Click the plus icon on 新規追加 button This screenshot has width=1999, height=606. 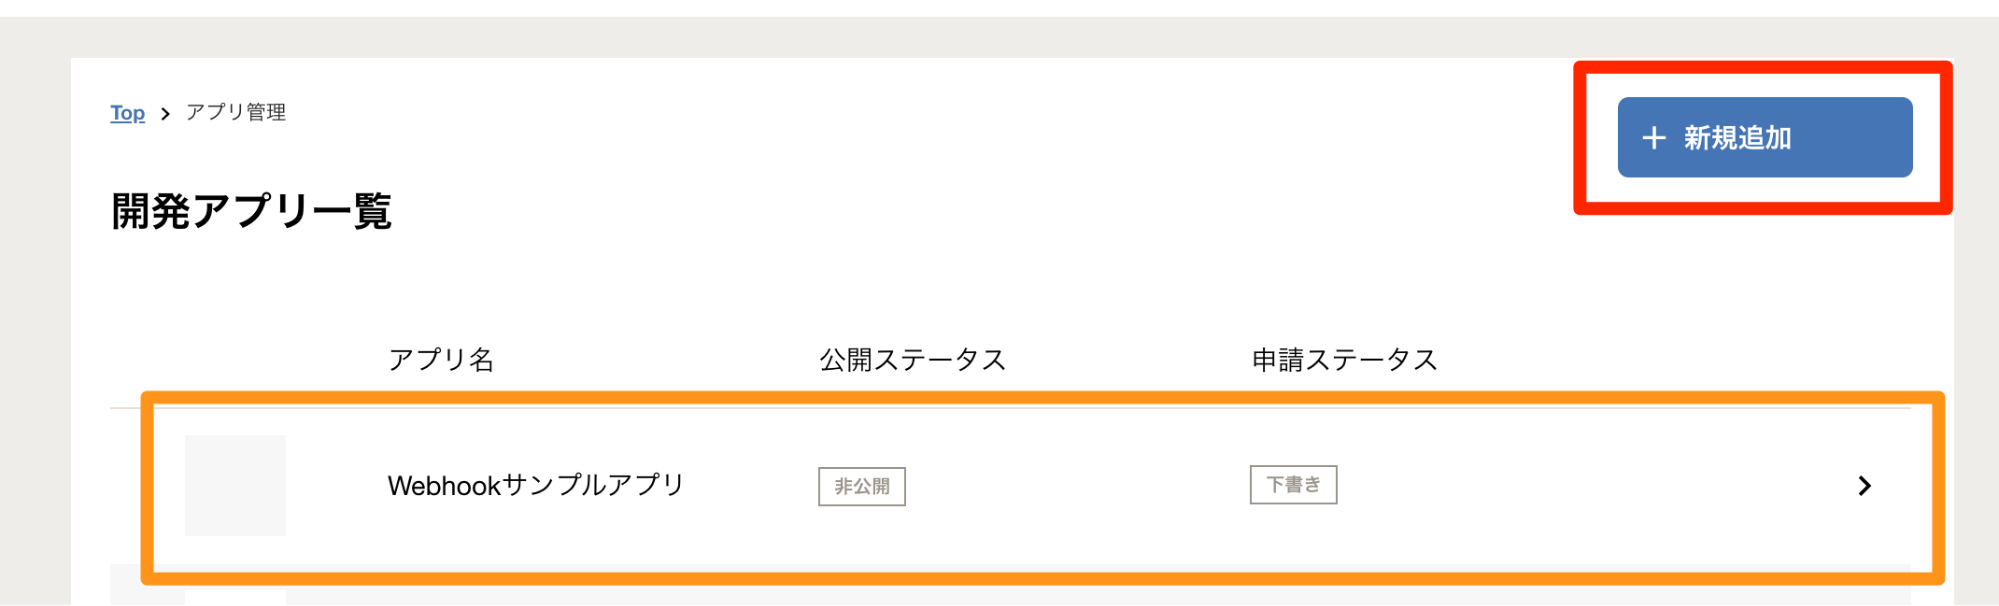[1654, 137]
